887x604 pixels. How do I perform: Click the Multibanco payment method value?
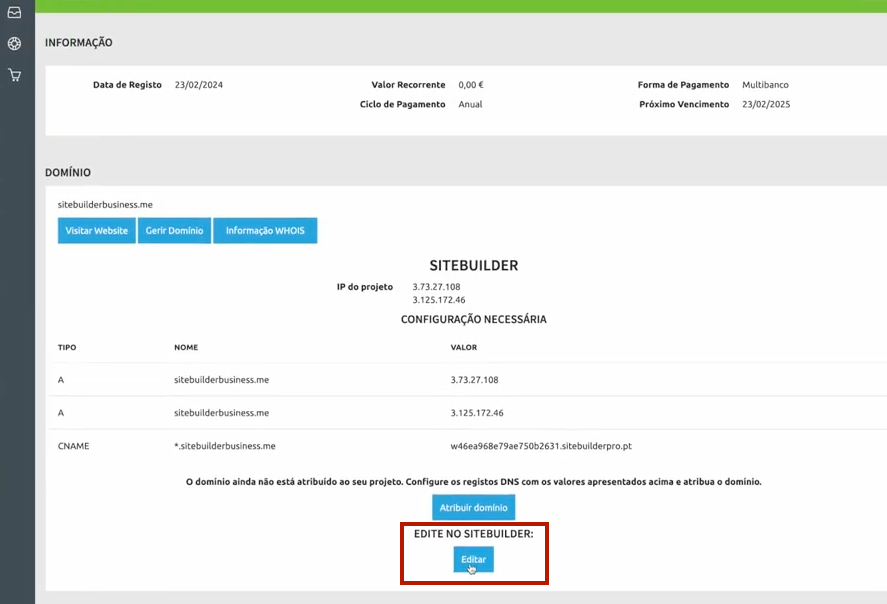click(765, 85)
